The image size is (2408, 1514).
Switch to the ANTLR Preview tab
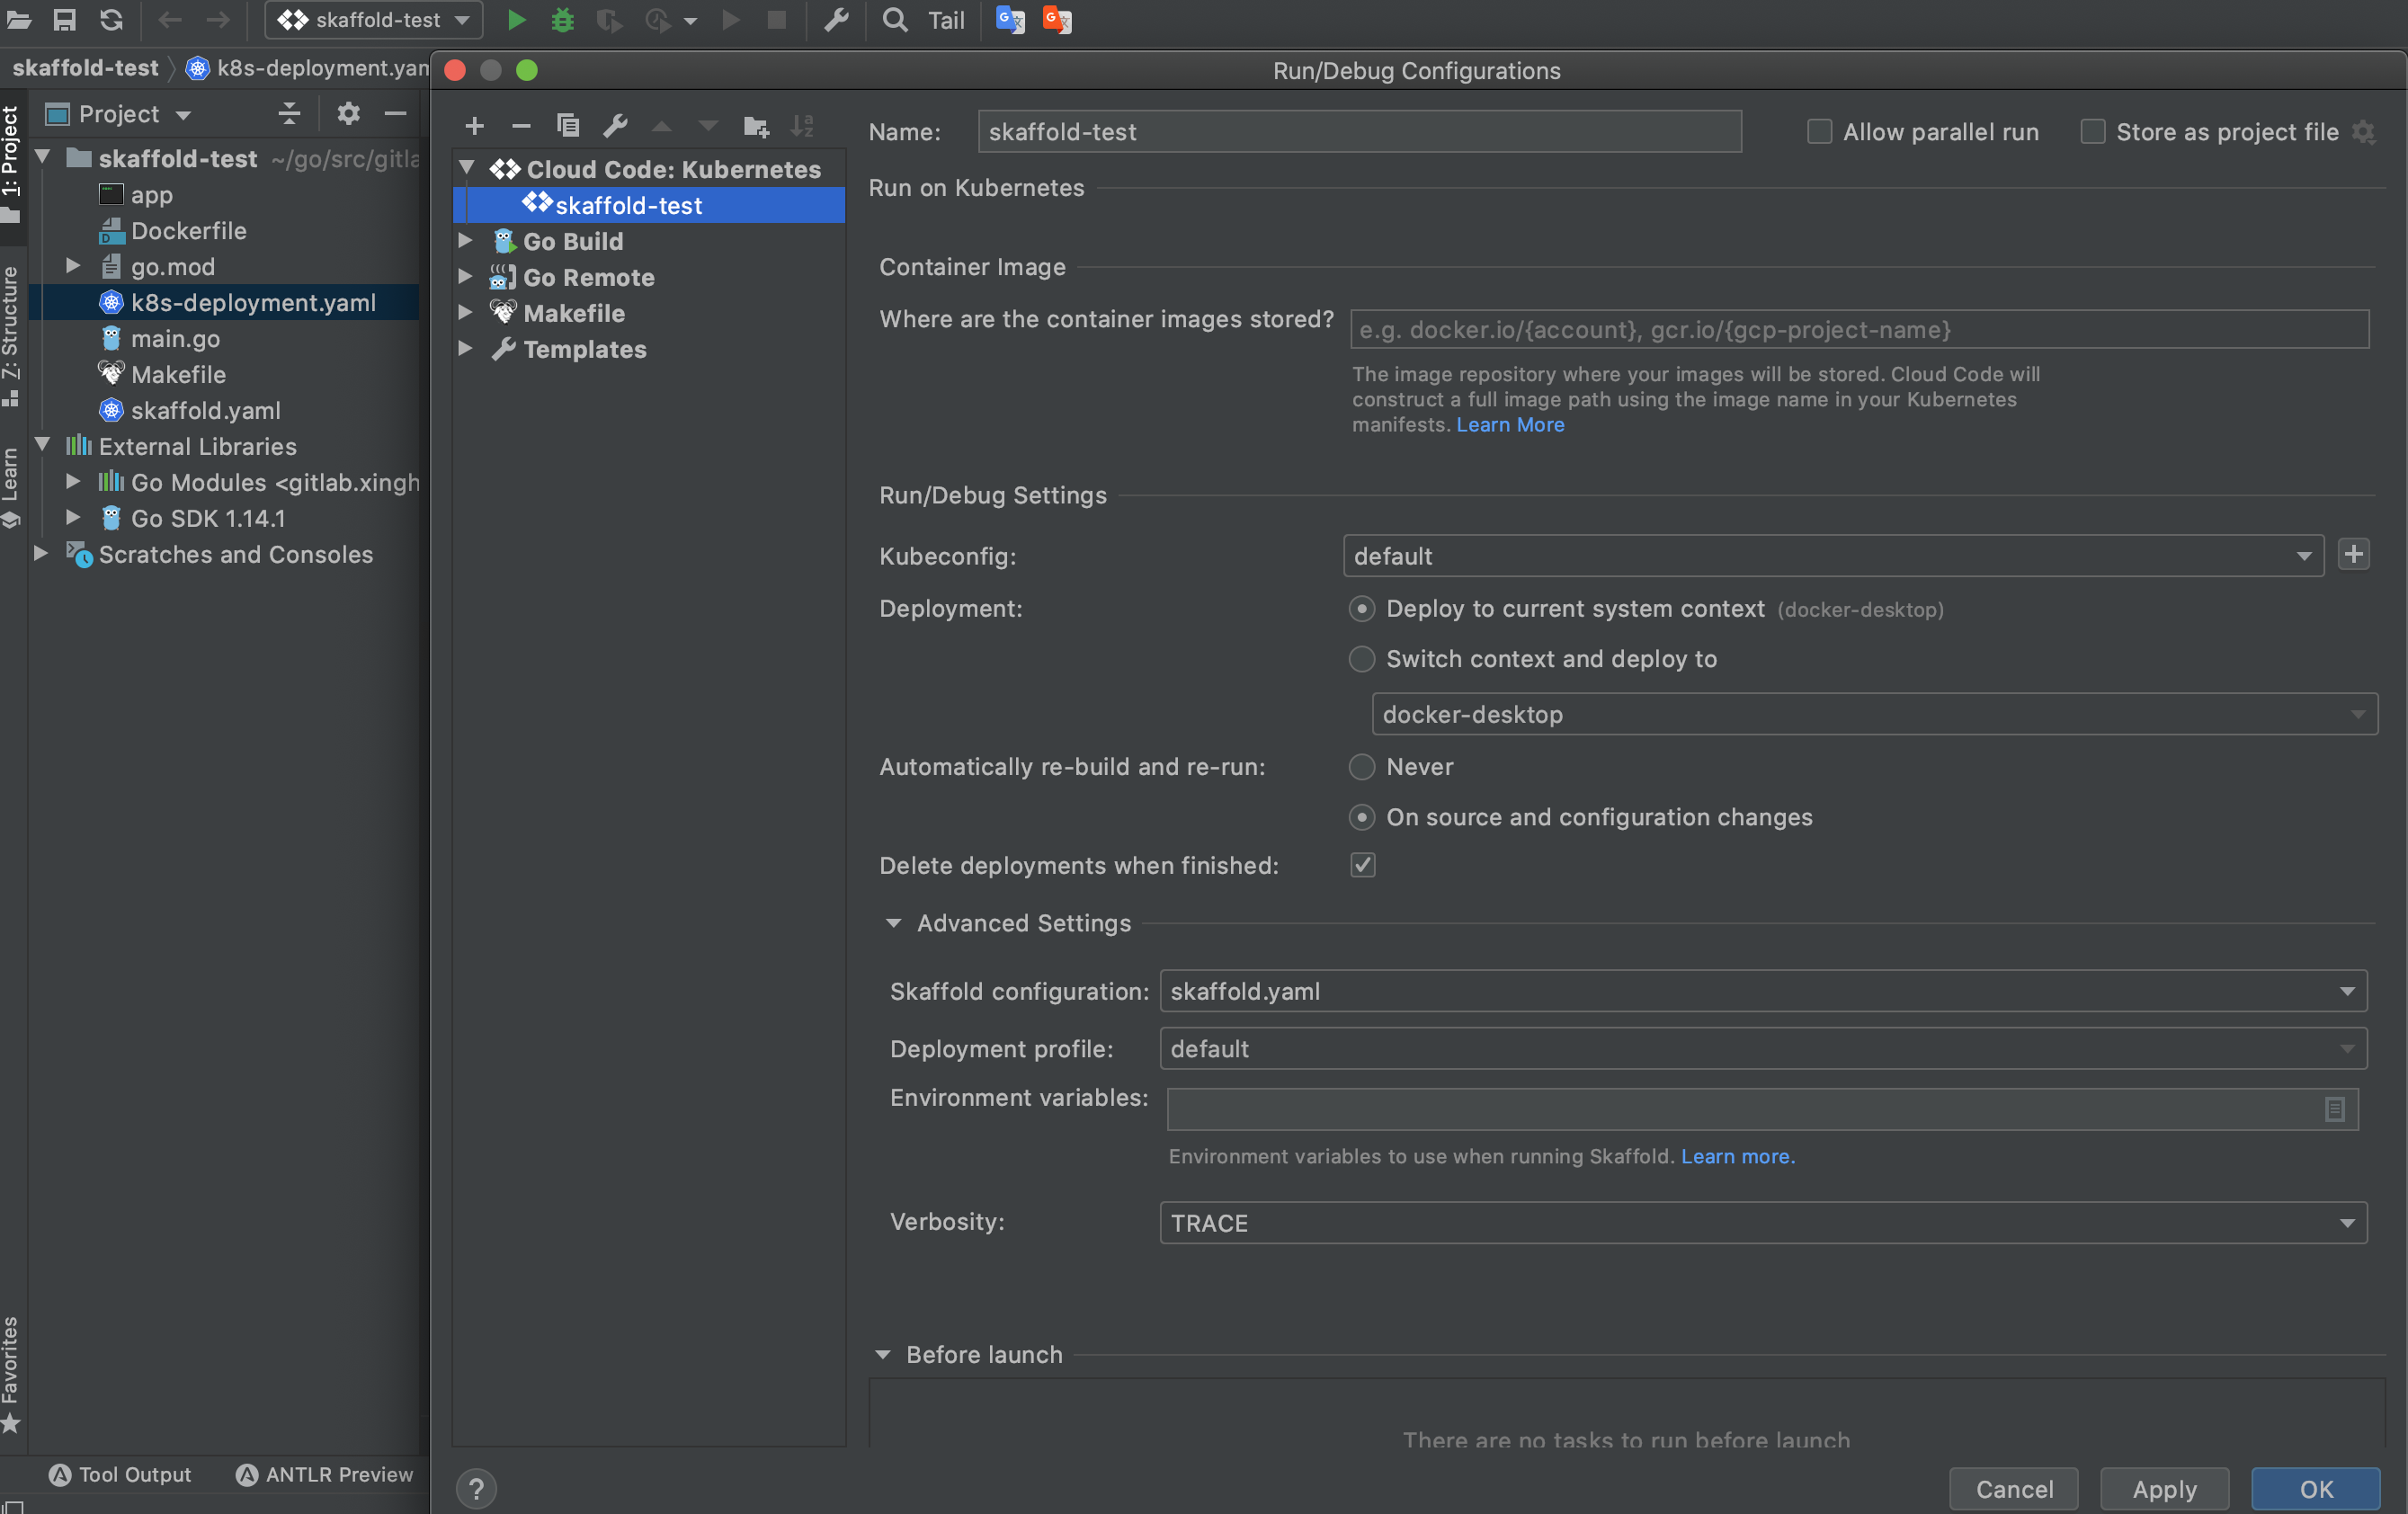coord(324,1474)
